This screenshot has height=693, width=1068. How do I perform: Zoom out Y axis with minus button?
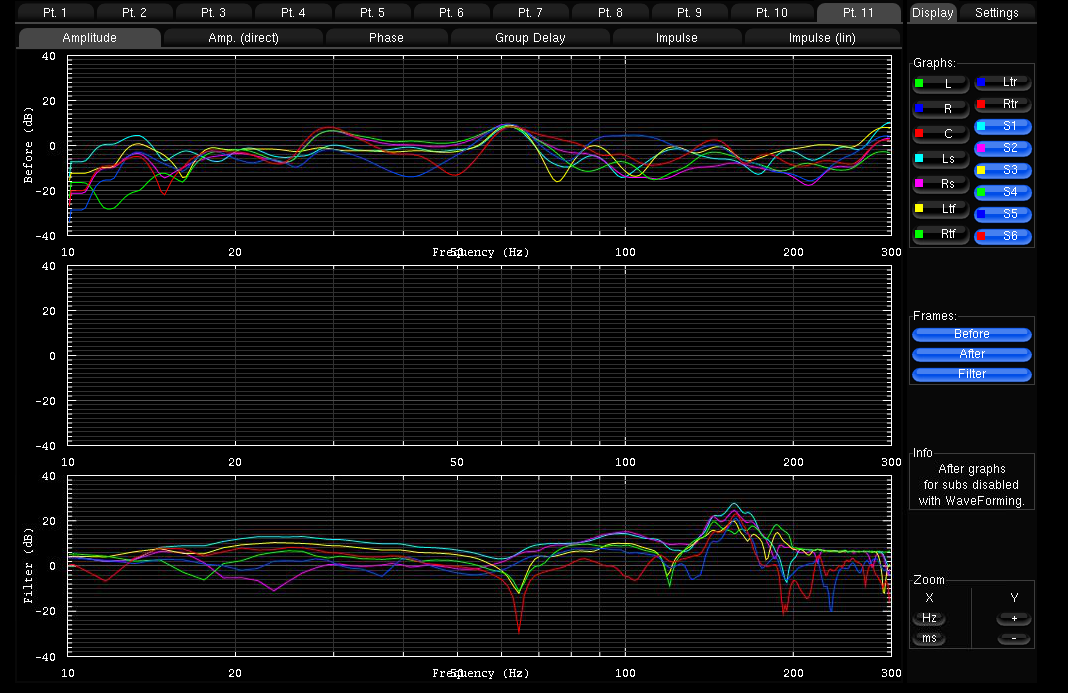(x=1014, y=638)
